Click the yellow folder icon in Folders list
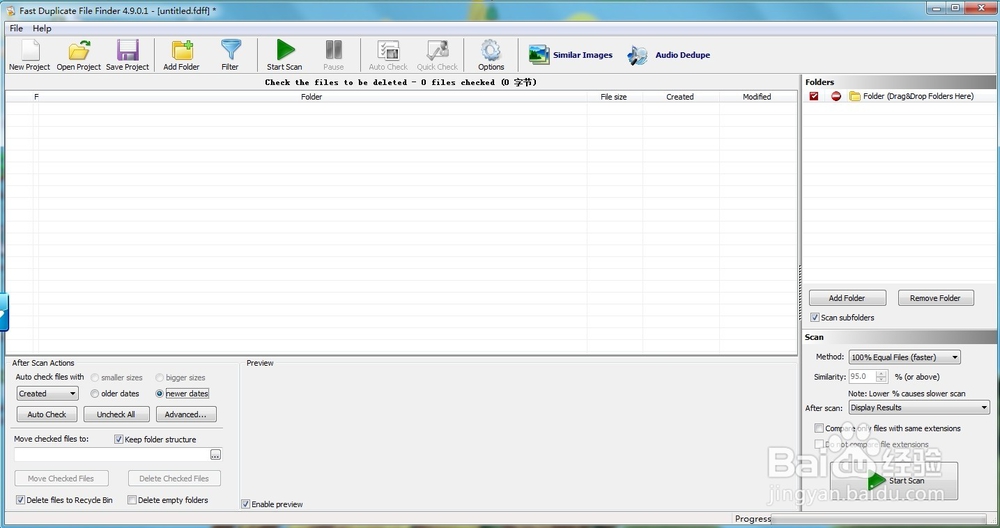The height and width of the screenshot is (528, 1000). (855, 96)
